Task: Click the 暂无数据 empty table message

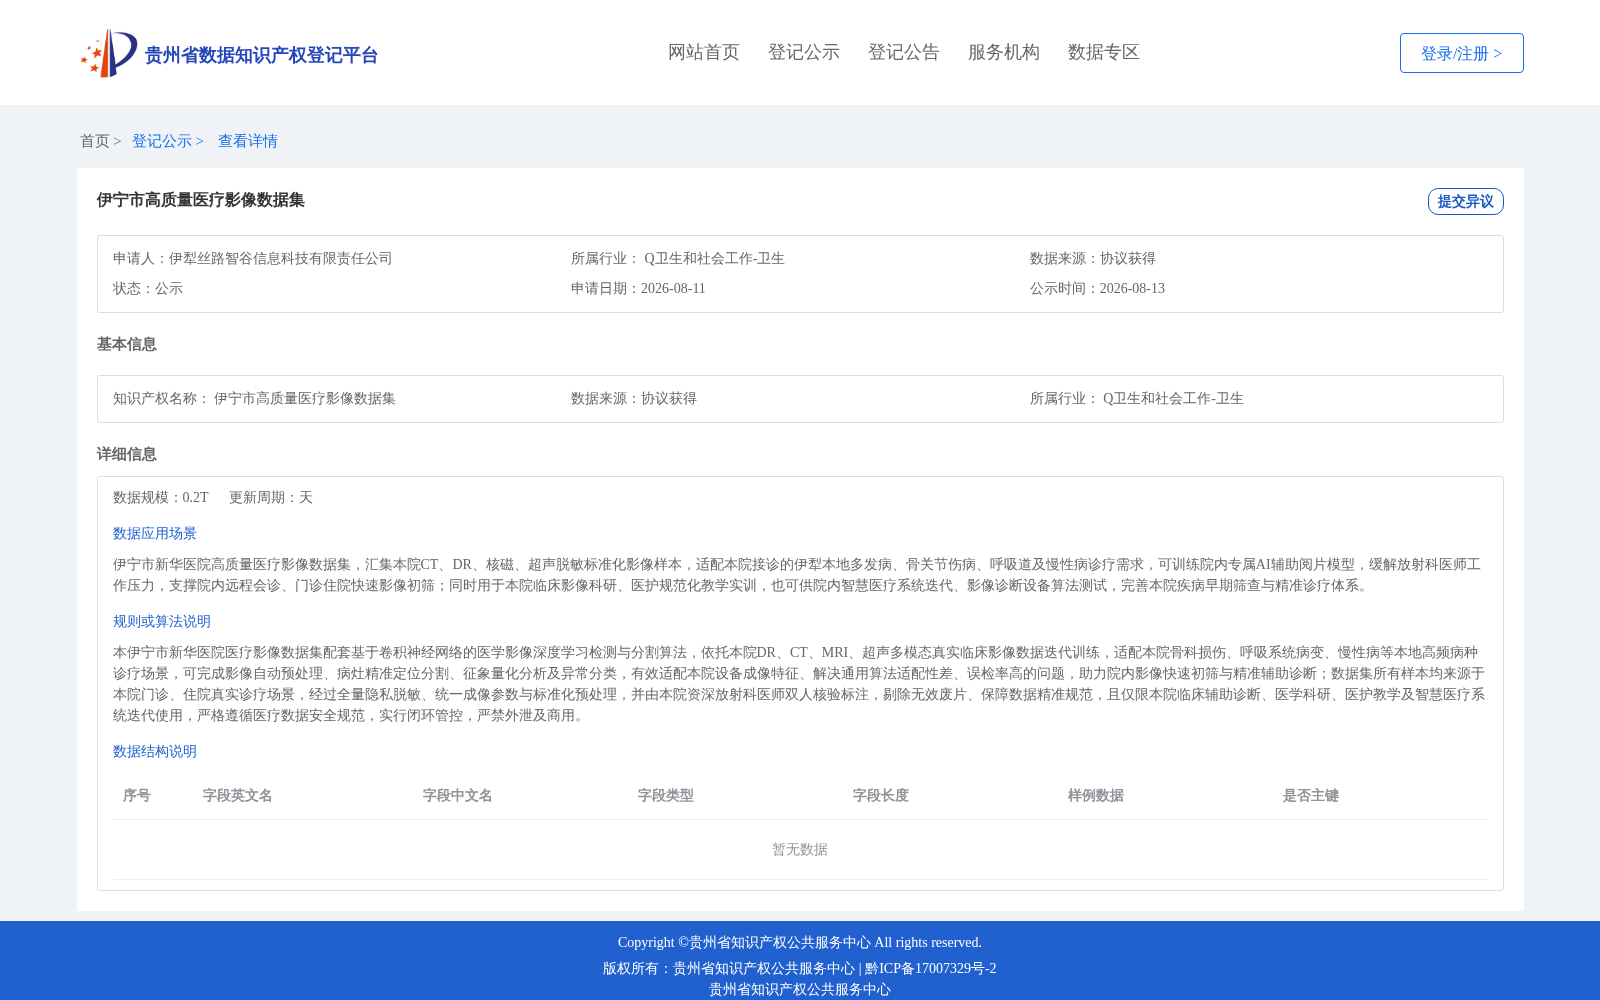Action: (800, 849)
